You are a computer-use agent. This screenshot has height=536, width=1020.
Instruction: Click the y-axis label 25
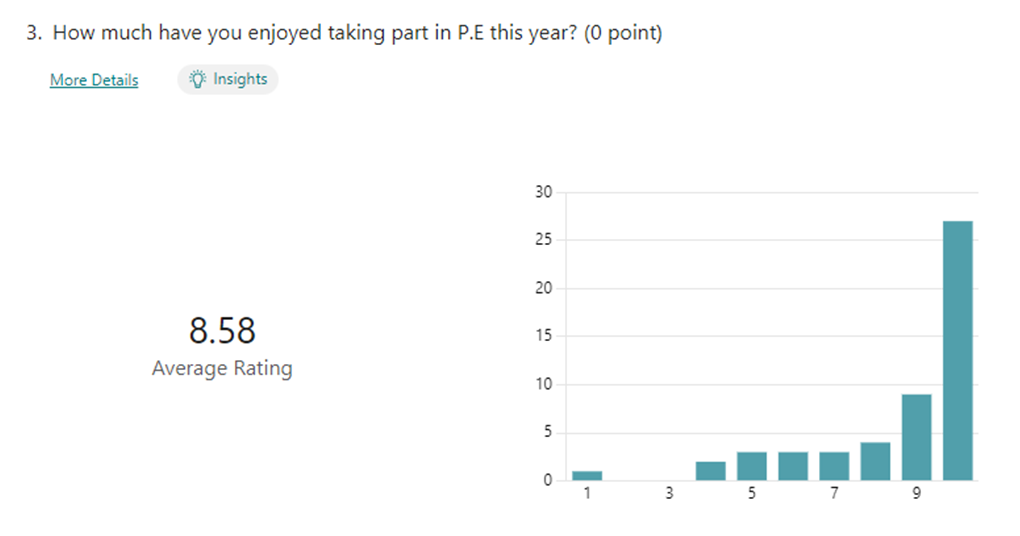pyautogui.click(x=544, y=240)
